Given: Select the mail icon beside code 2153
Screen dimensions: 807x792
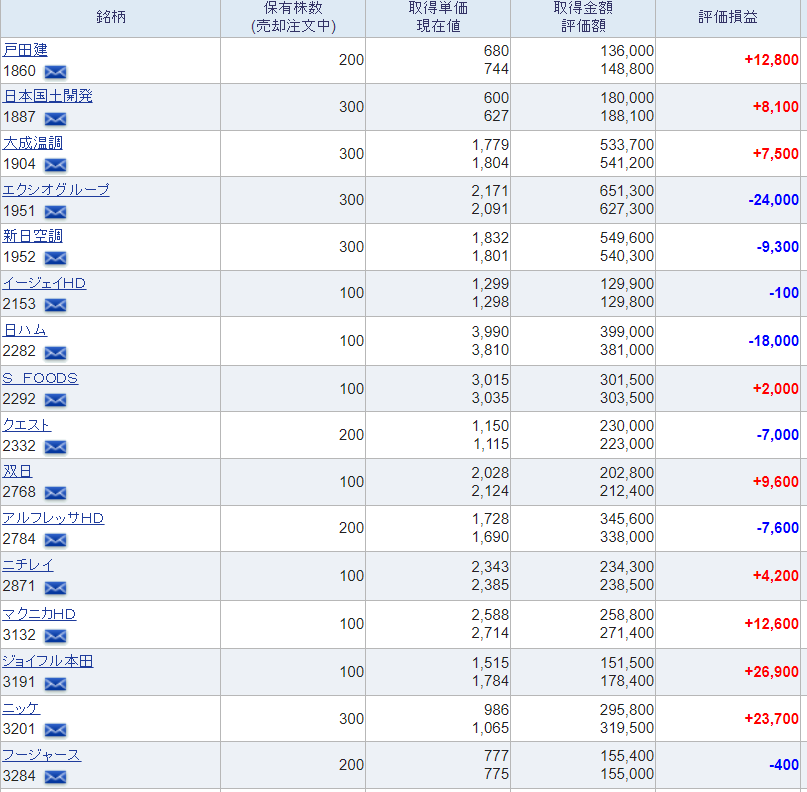Looking at the screenshot, I should pos(55,305).
